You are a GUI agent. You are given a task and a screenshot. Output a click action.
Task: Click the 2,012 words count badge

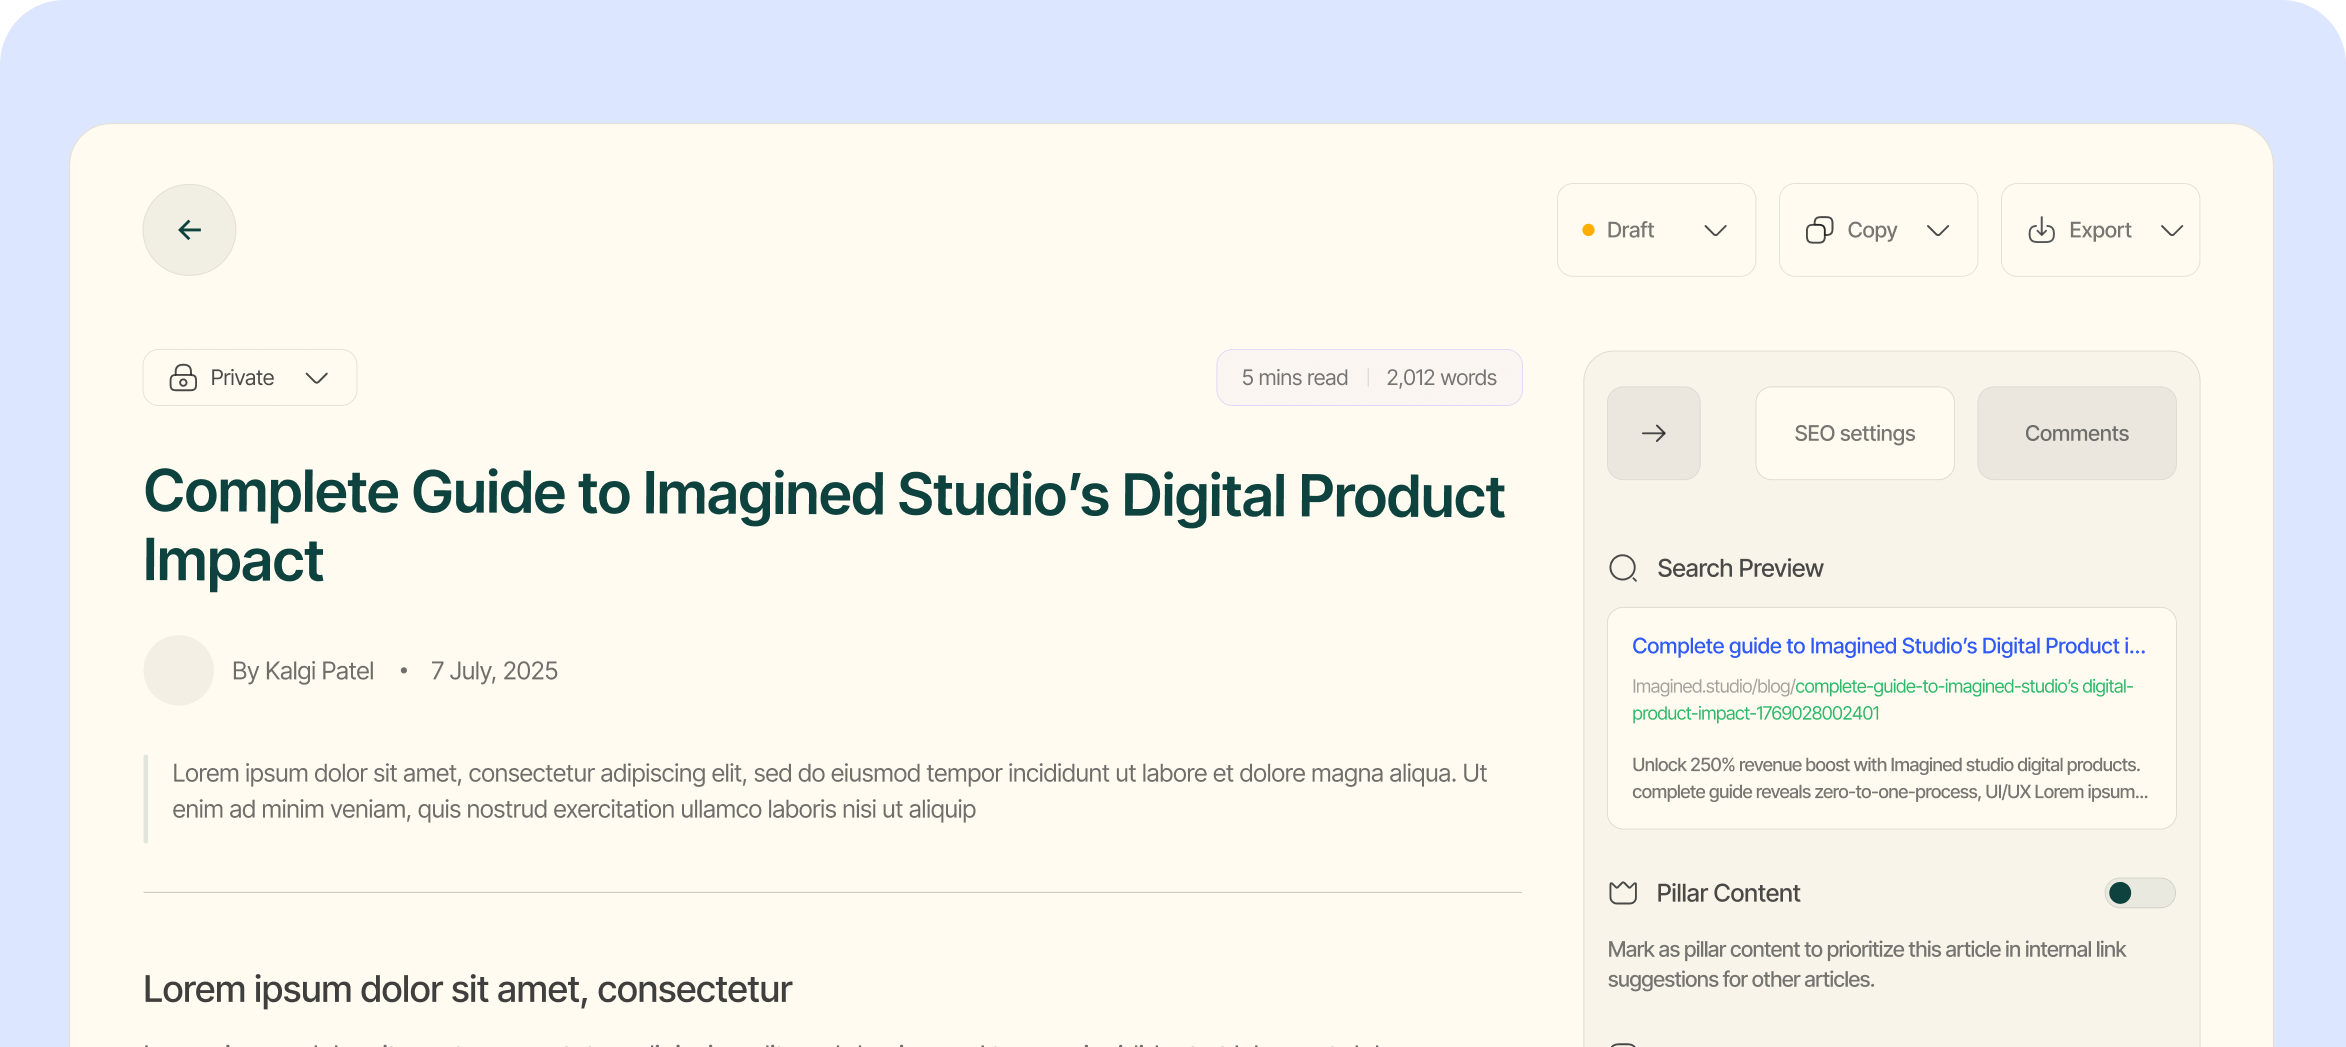(1441, 378)
